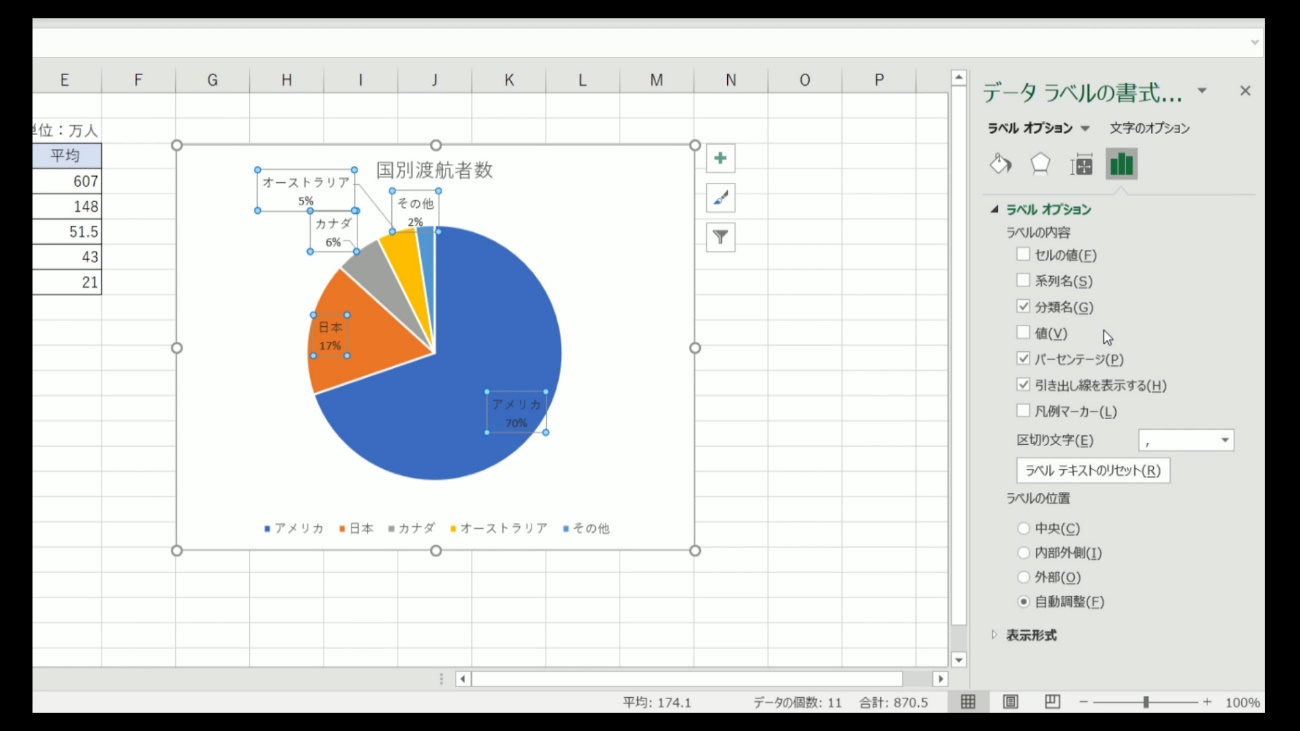This screenshot has width=1300, height=731.
Task: Click vertical scrollbar down arrow
Action: (x=959, y=659)
